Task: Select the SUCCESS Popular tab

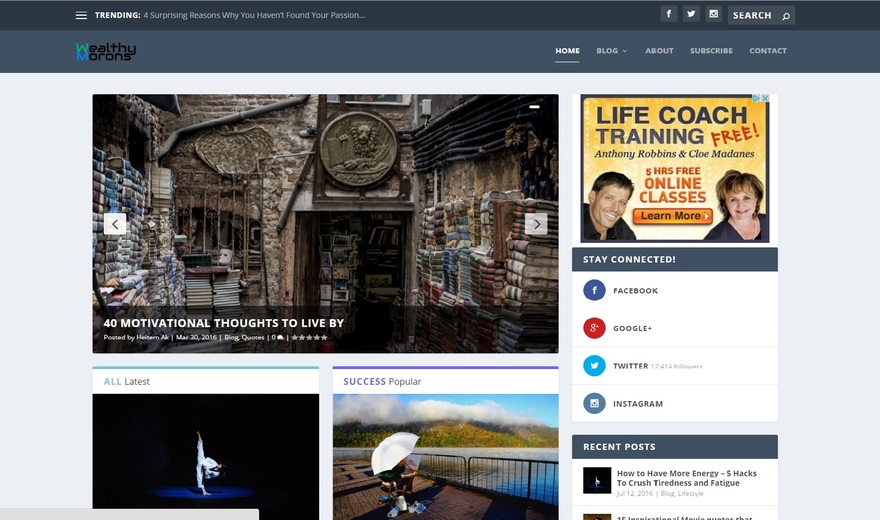Action: coord(382,381)
